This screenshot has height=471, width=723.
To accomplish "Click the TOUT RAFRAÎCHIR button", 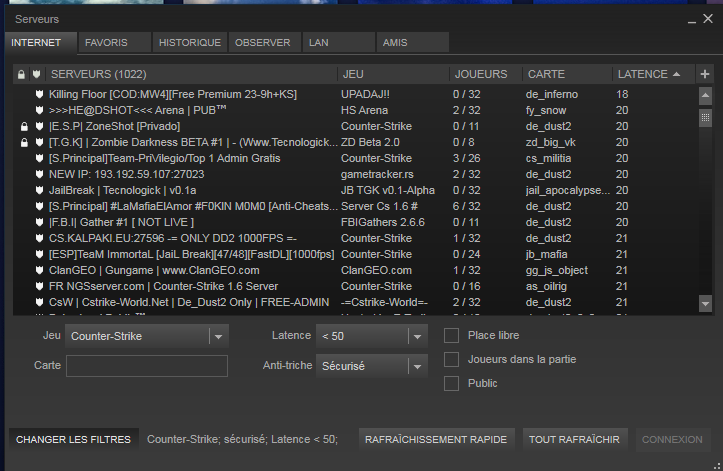I will point(574,440).
